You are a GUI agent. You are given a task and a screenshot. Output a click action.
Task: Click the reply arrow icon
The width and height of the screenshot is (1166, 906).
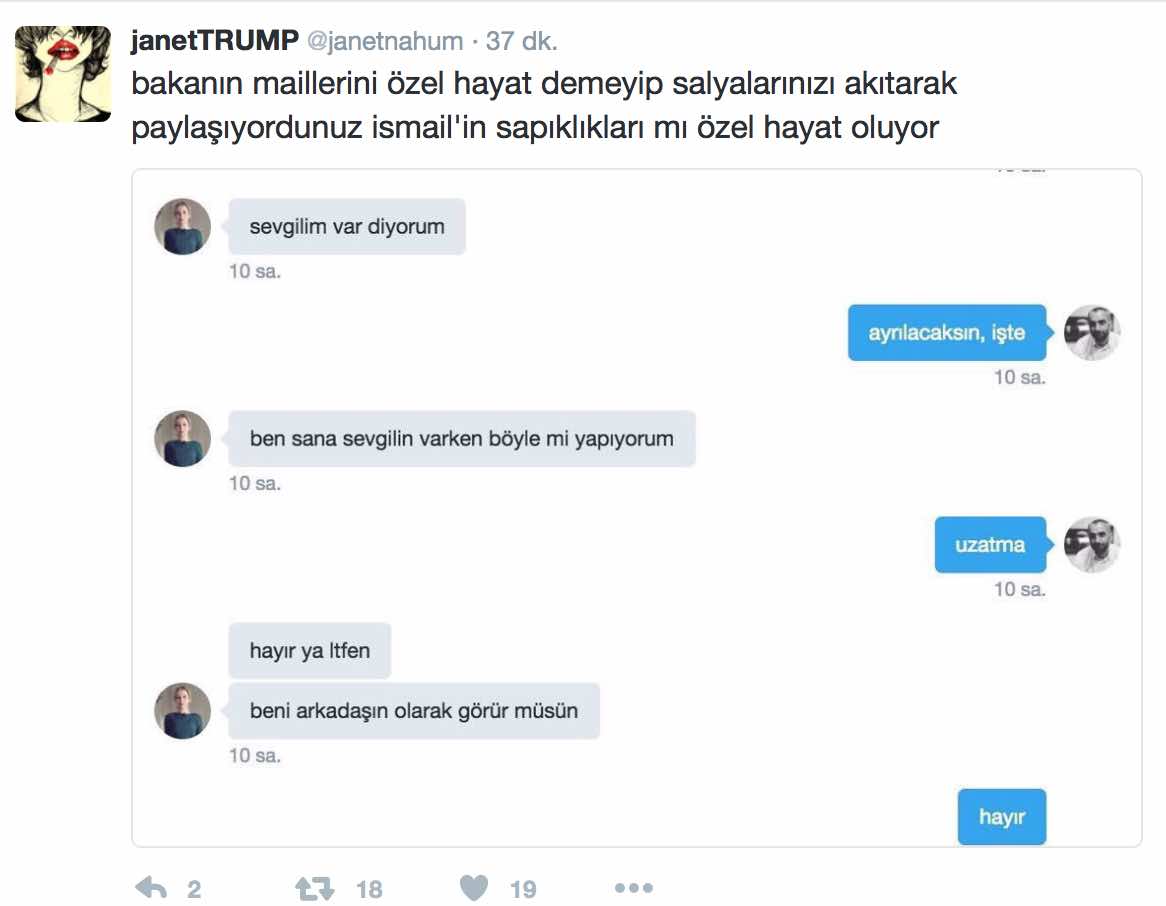click(x=151, y=887)
